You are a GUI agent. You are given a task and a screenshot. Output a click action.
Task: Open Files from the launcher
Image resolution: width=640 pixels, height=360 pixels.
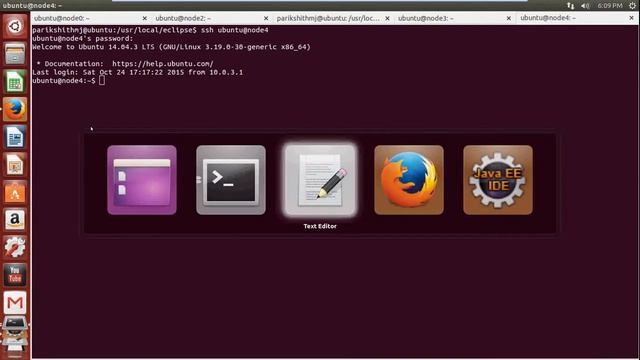[x=15, y=54]
